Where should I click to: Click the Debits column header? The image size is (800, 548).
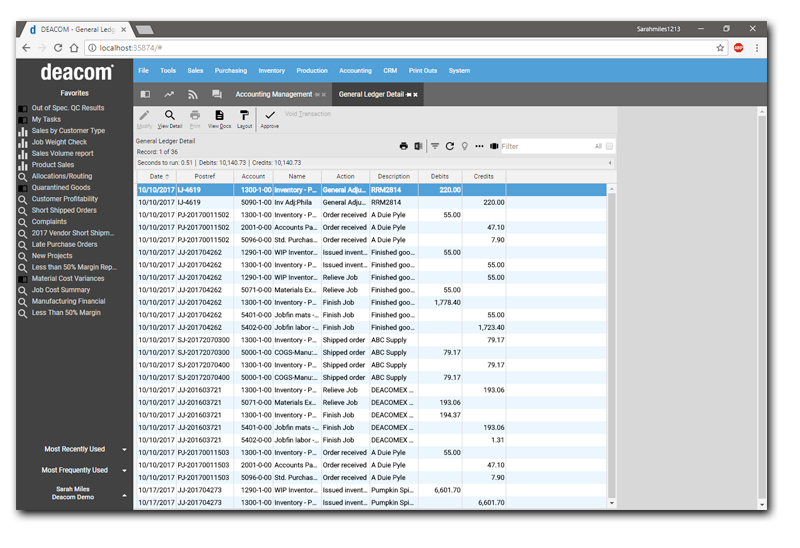440,177
